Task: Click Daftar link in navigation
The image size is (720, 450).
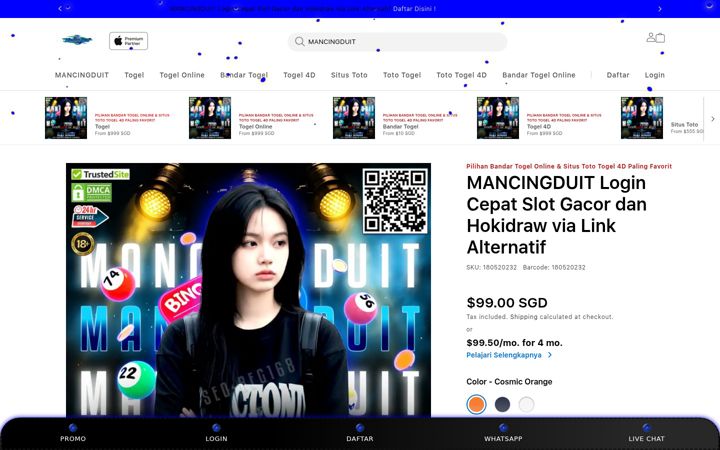Action: point(618,75)
